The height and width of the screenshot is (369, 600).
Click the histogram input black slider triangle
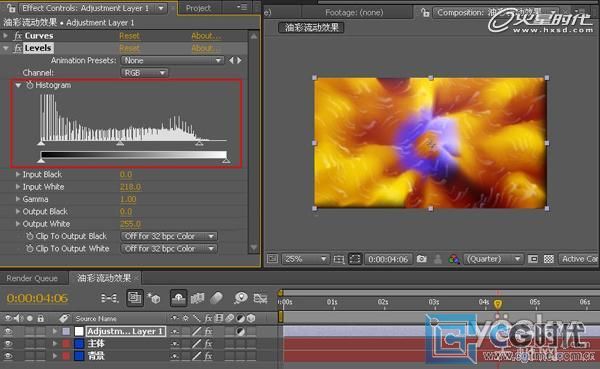41,143
